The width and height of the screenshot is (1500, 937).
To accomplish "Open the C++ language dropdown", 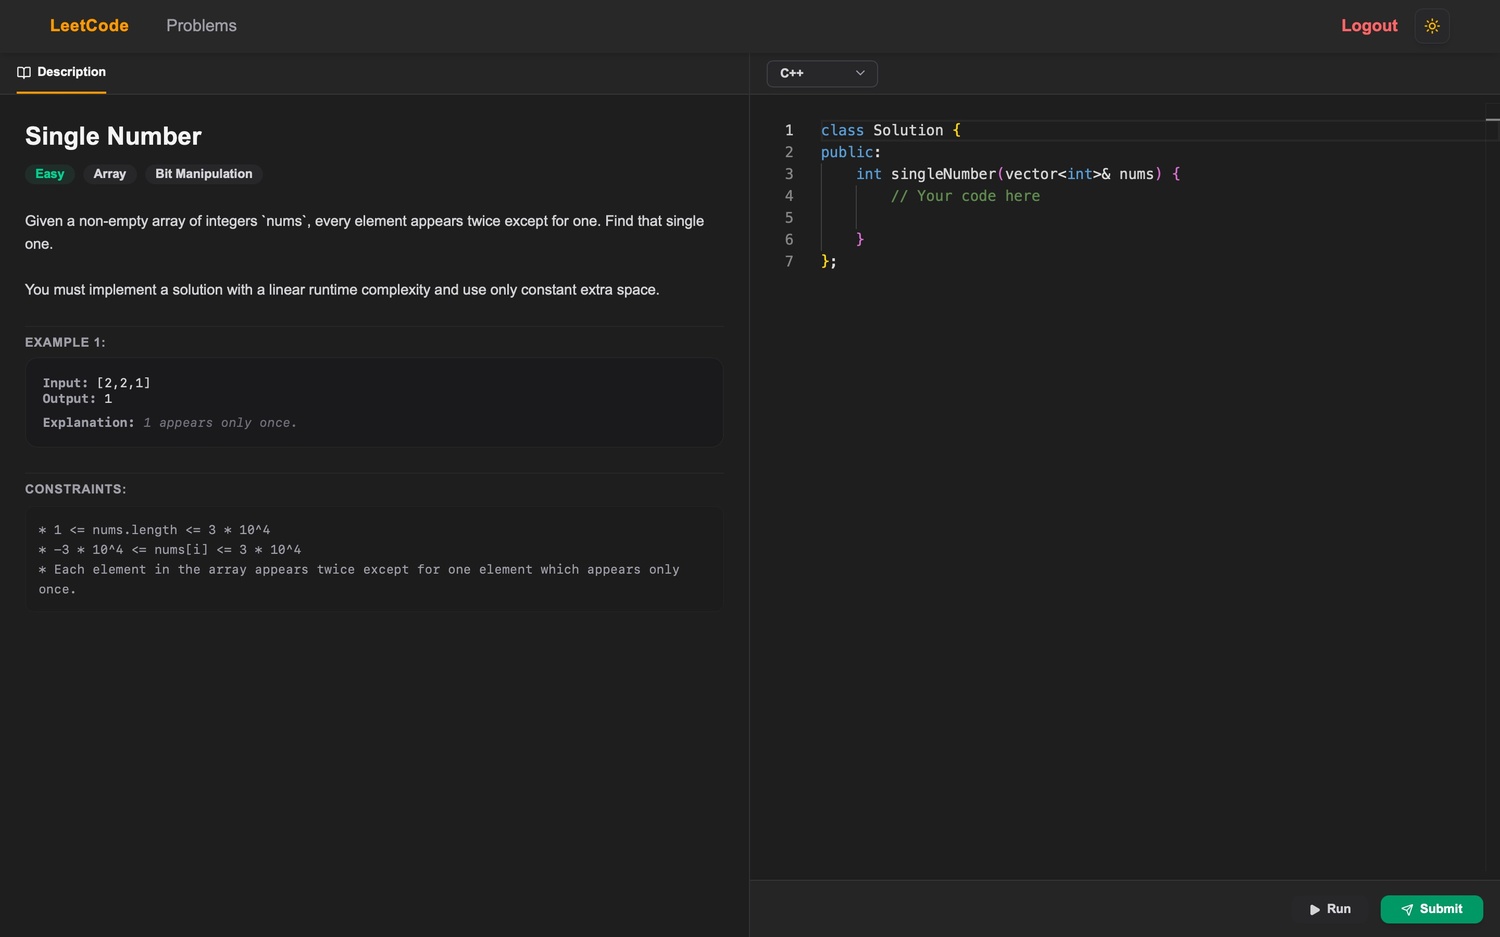I will [x=822, y=73].
